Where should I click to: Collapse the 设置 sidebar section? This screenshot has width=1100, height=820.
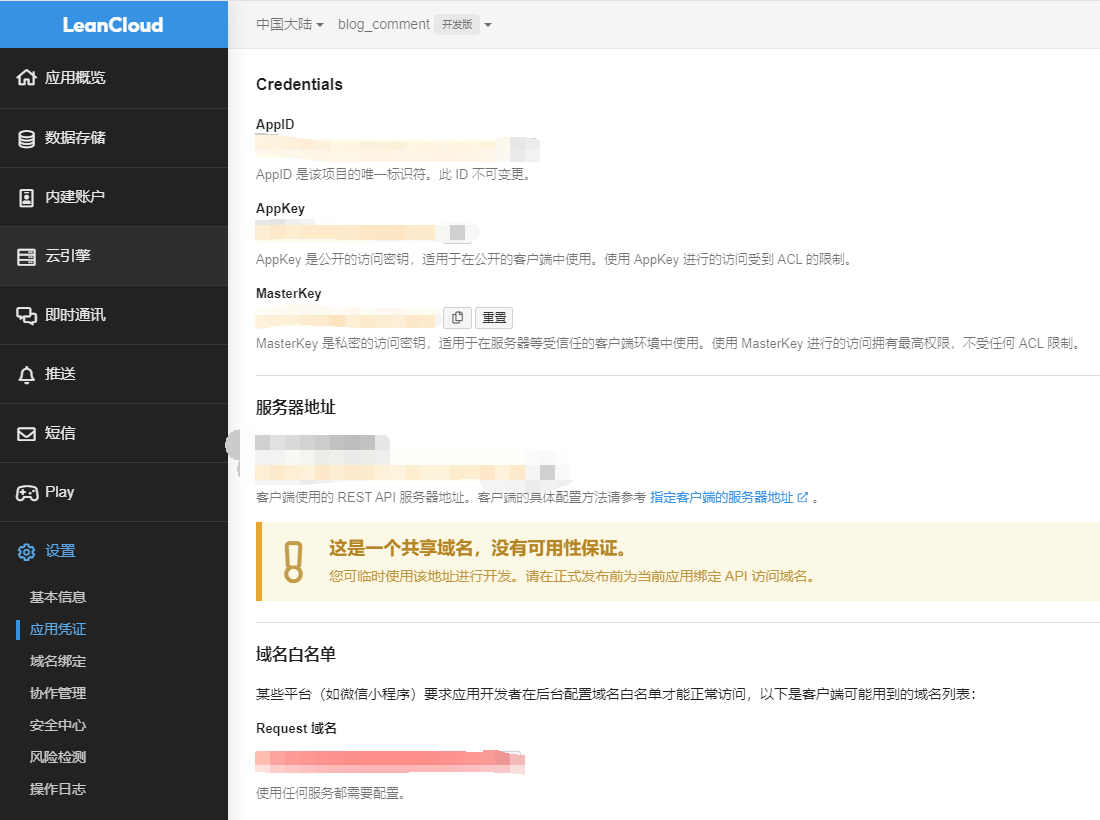(114, 551)
